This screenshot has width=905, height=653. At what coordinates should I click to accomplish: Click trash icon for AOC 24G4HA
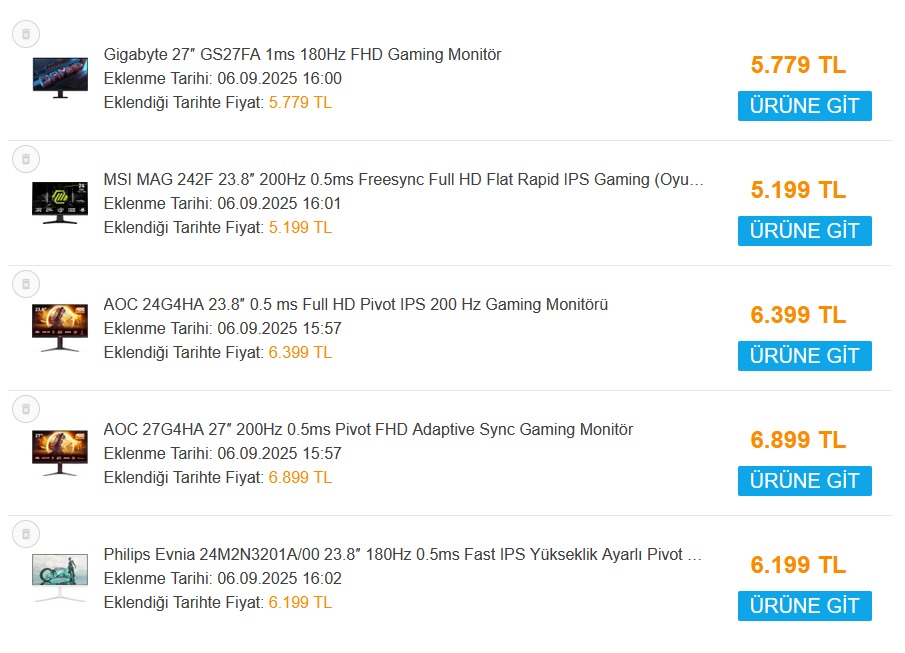click(26, 284)
